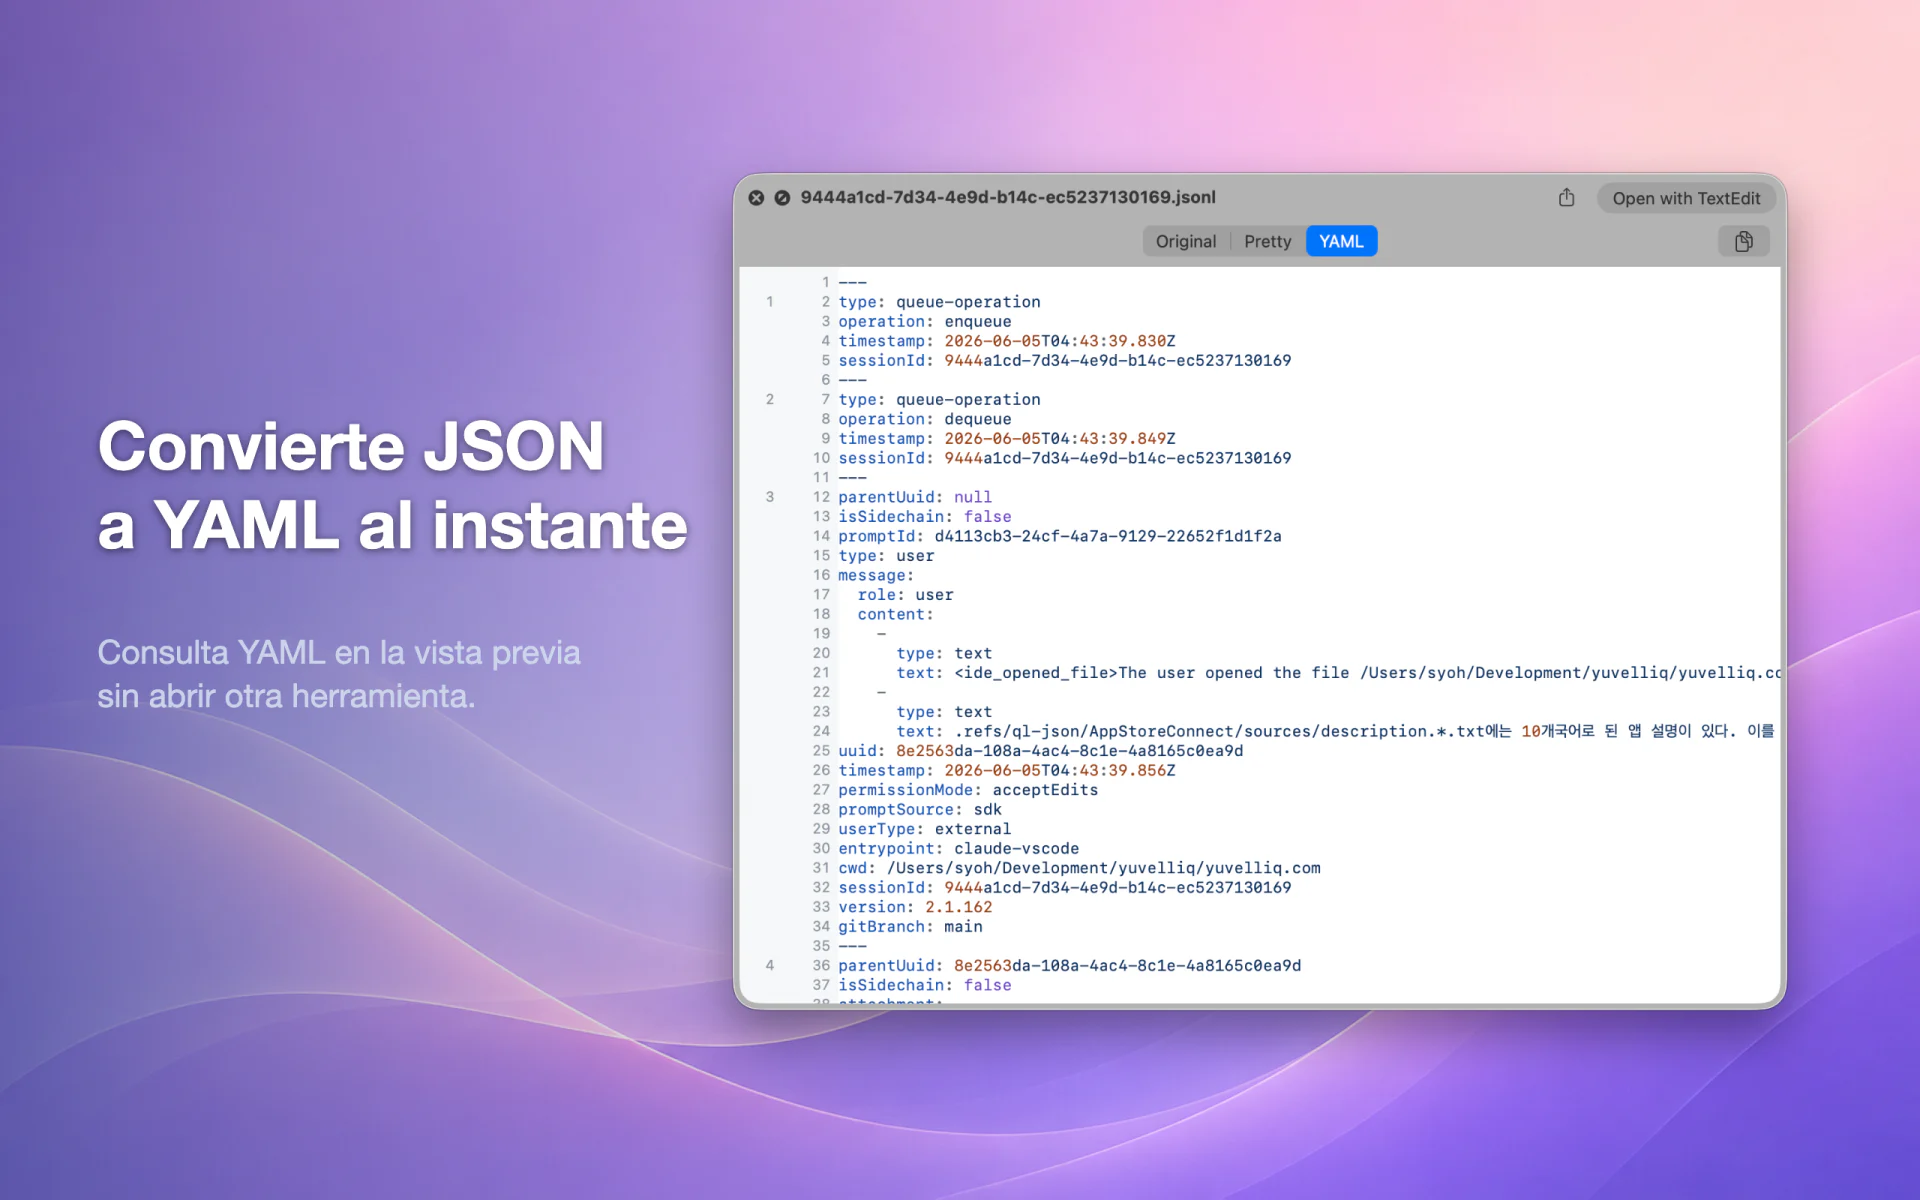
Task: Copy contents with the clipboard icon
Action: pos(1743,241)
